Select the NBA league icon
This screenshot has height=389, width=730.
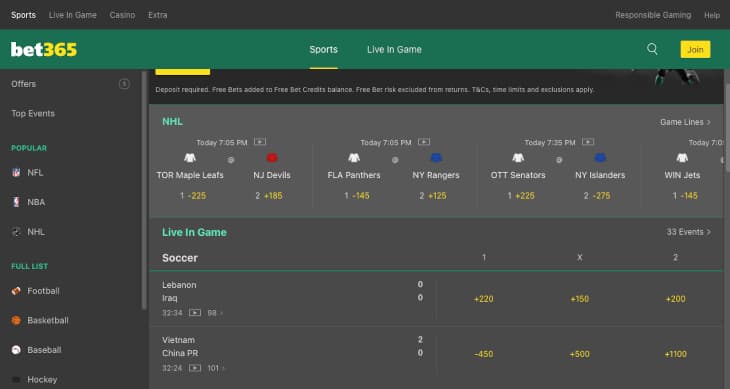pyautogui.click(x=16, y=202)
